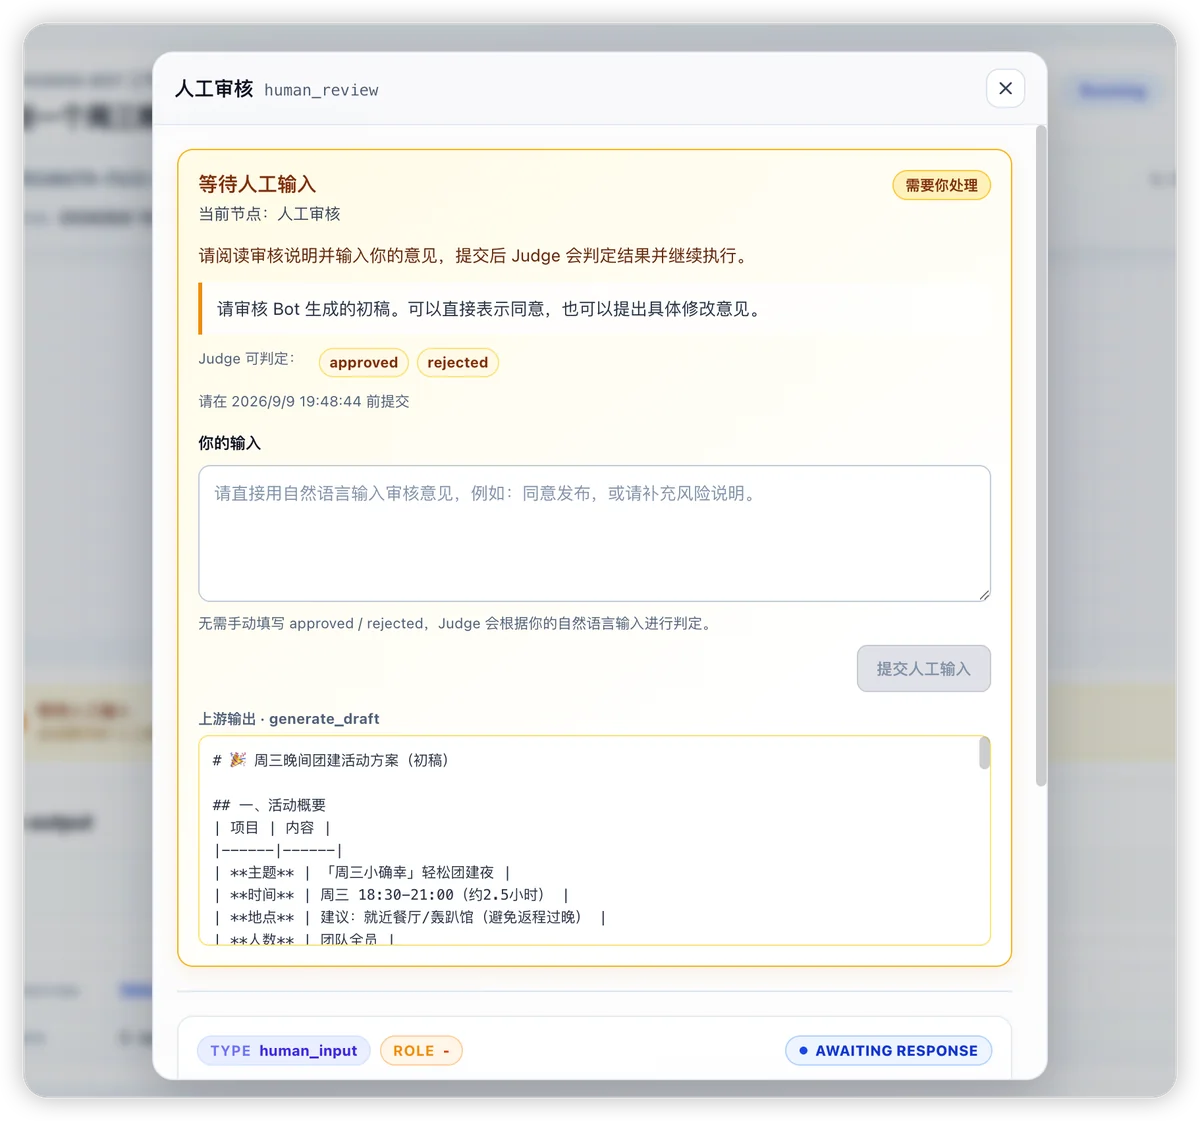Click the 主题「周三小确幸」轻松团建夜 row

362,872
